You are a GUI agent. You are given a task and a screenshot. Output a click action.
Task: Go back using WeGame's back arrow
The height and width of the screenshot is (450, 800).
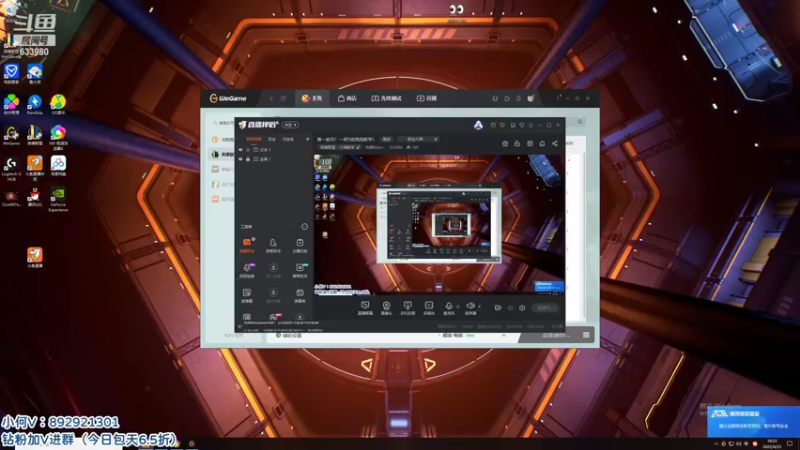coord(271,98)
